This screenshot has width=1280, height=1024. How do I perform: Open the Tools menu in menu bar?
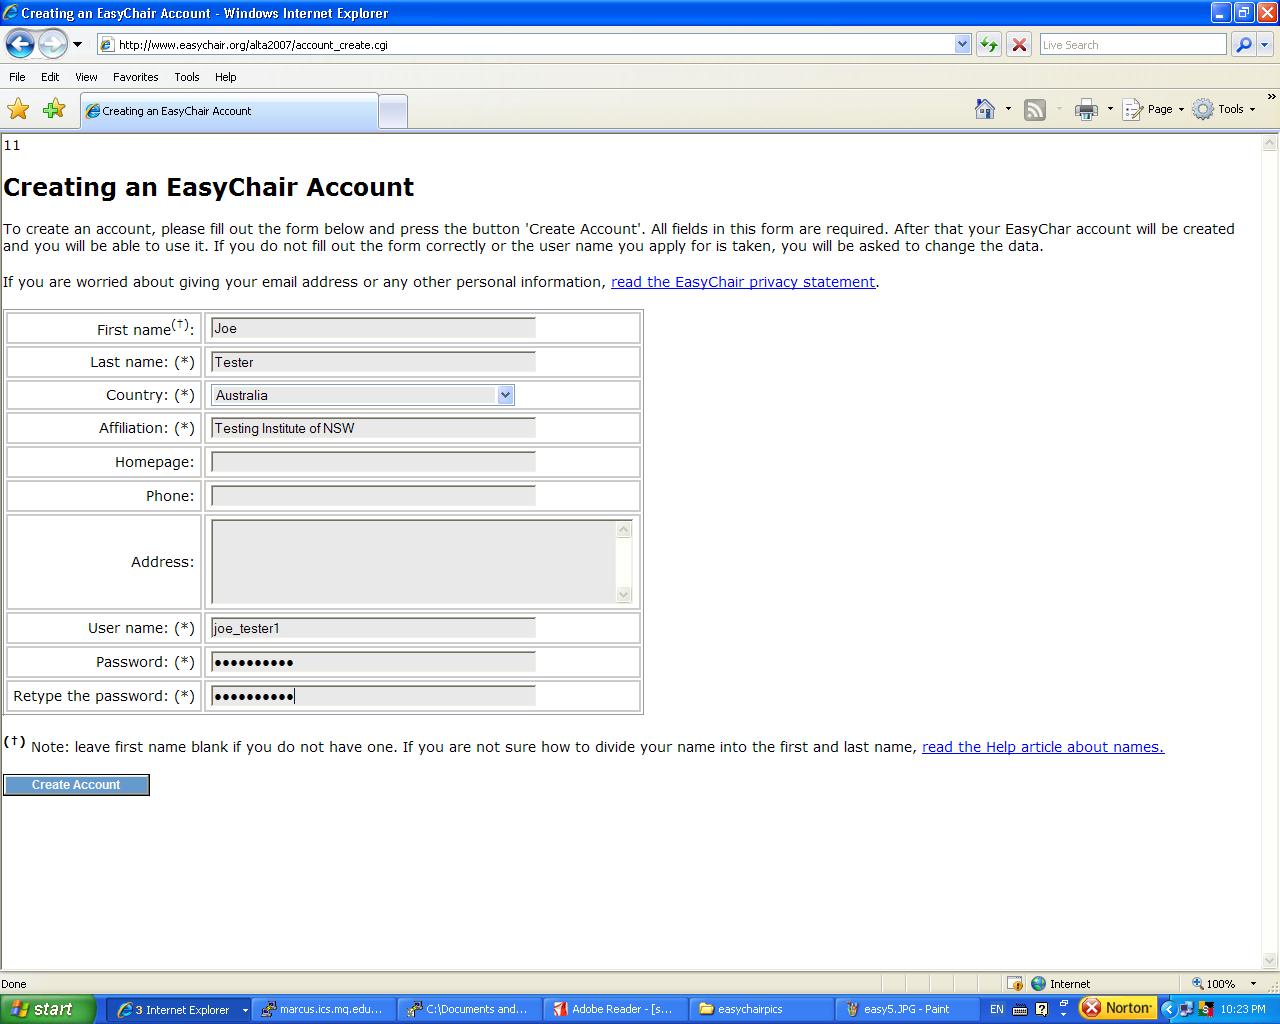[x=187, y=77]
